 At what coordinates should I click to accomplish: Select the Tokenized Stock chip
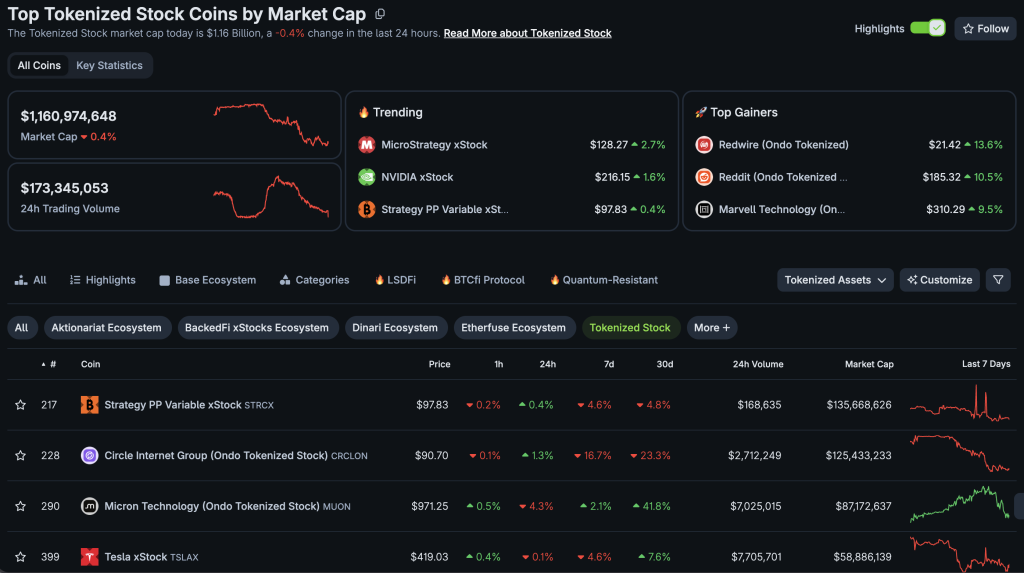pos(630,328)
